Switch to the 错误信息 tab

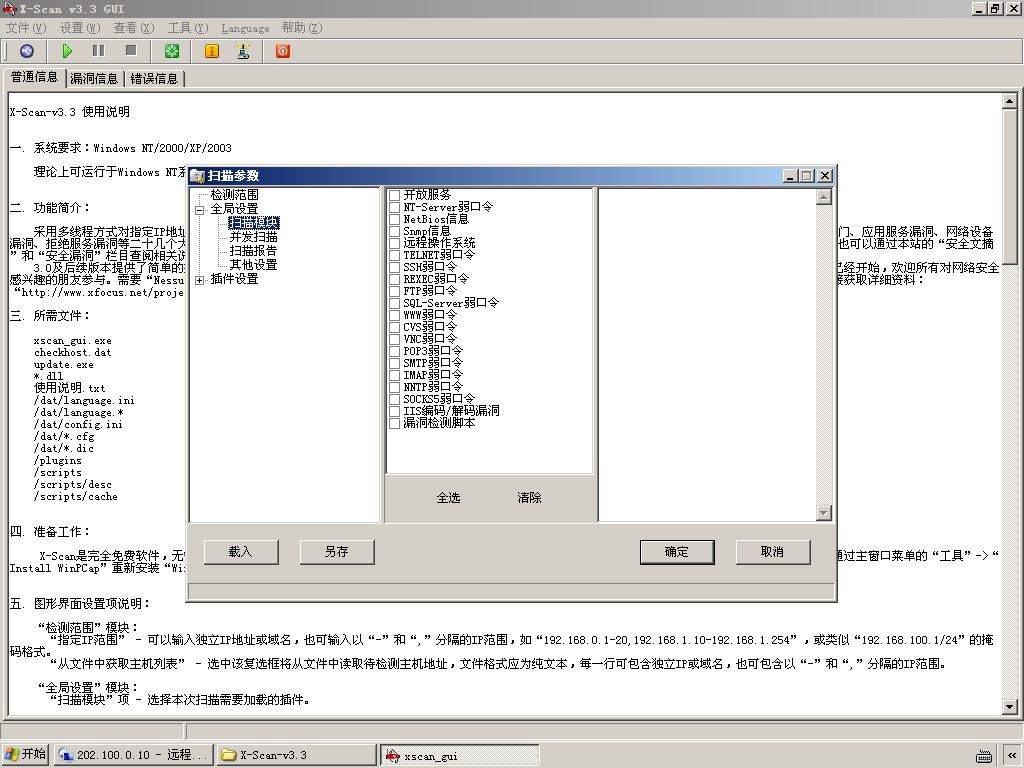click(x=154, y=79)
